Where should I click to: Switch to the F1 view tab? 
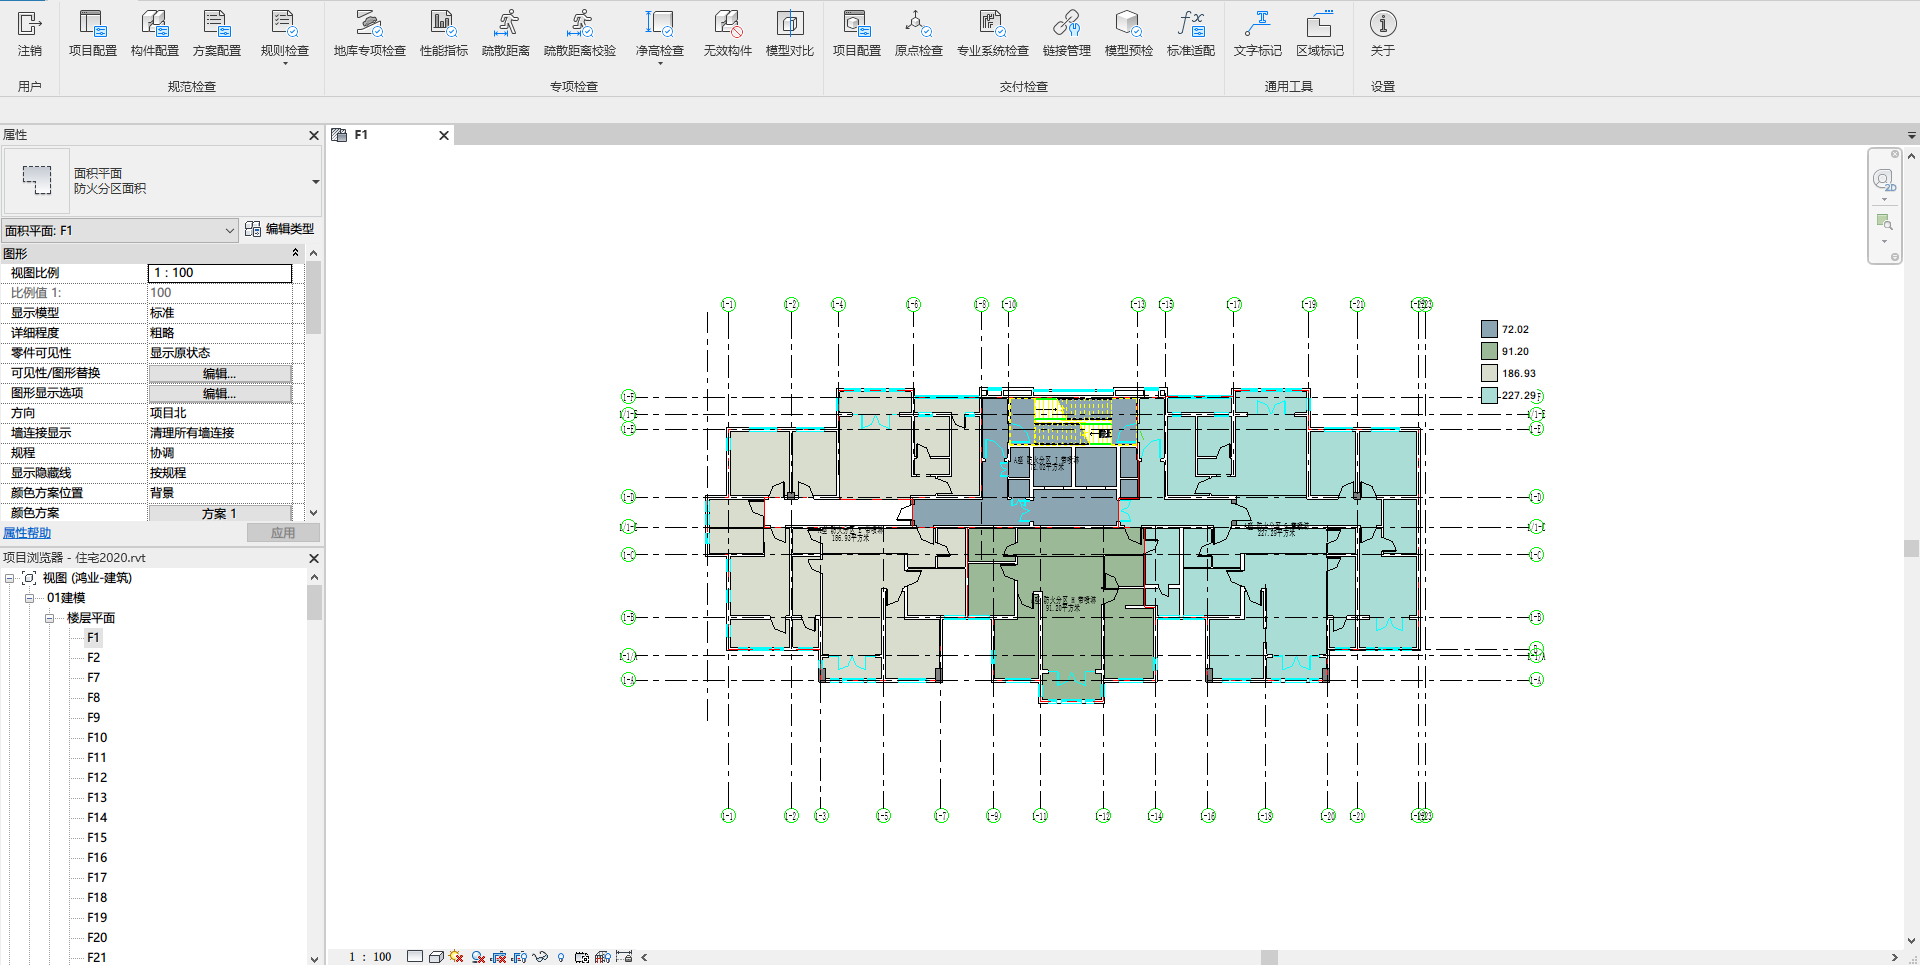click(361, 135)
